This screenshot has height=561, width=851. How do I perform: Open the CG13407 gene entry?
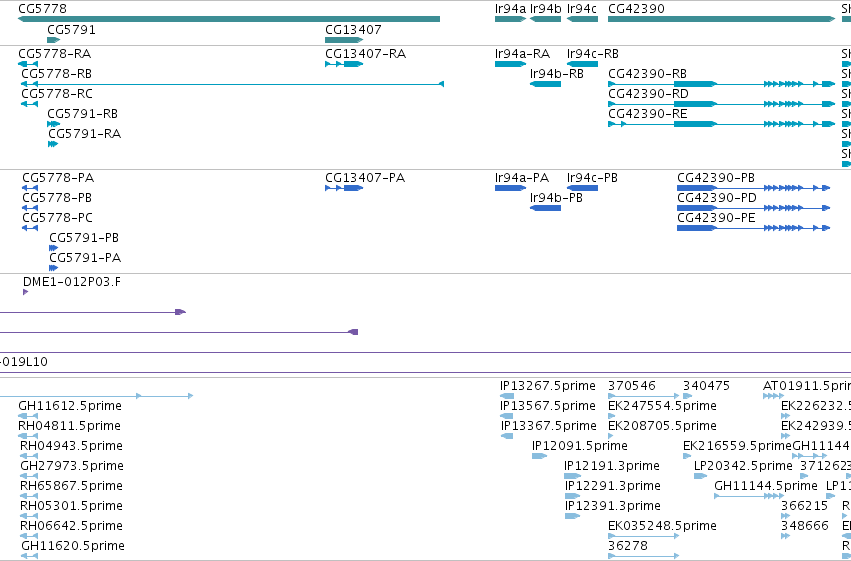pyautogui.click(x=344, y=40)
